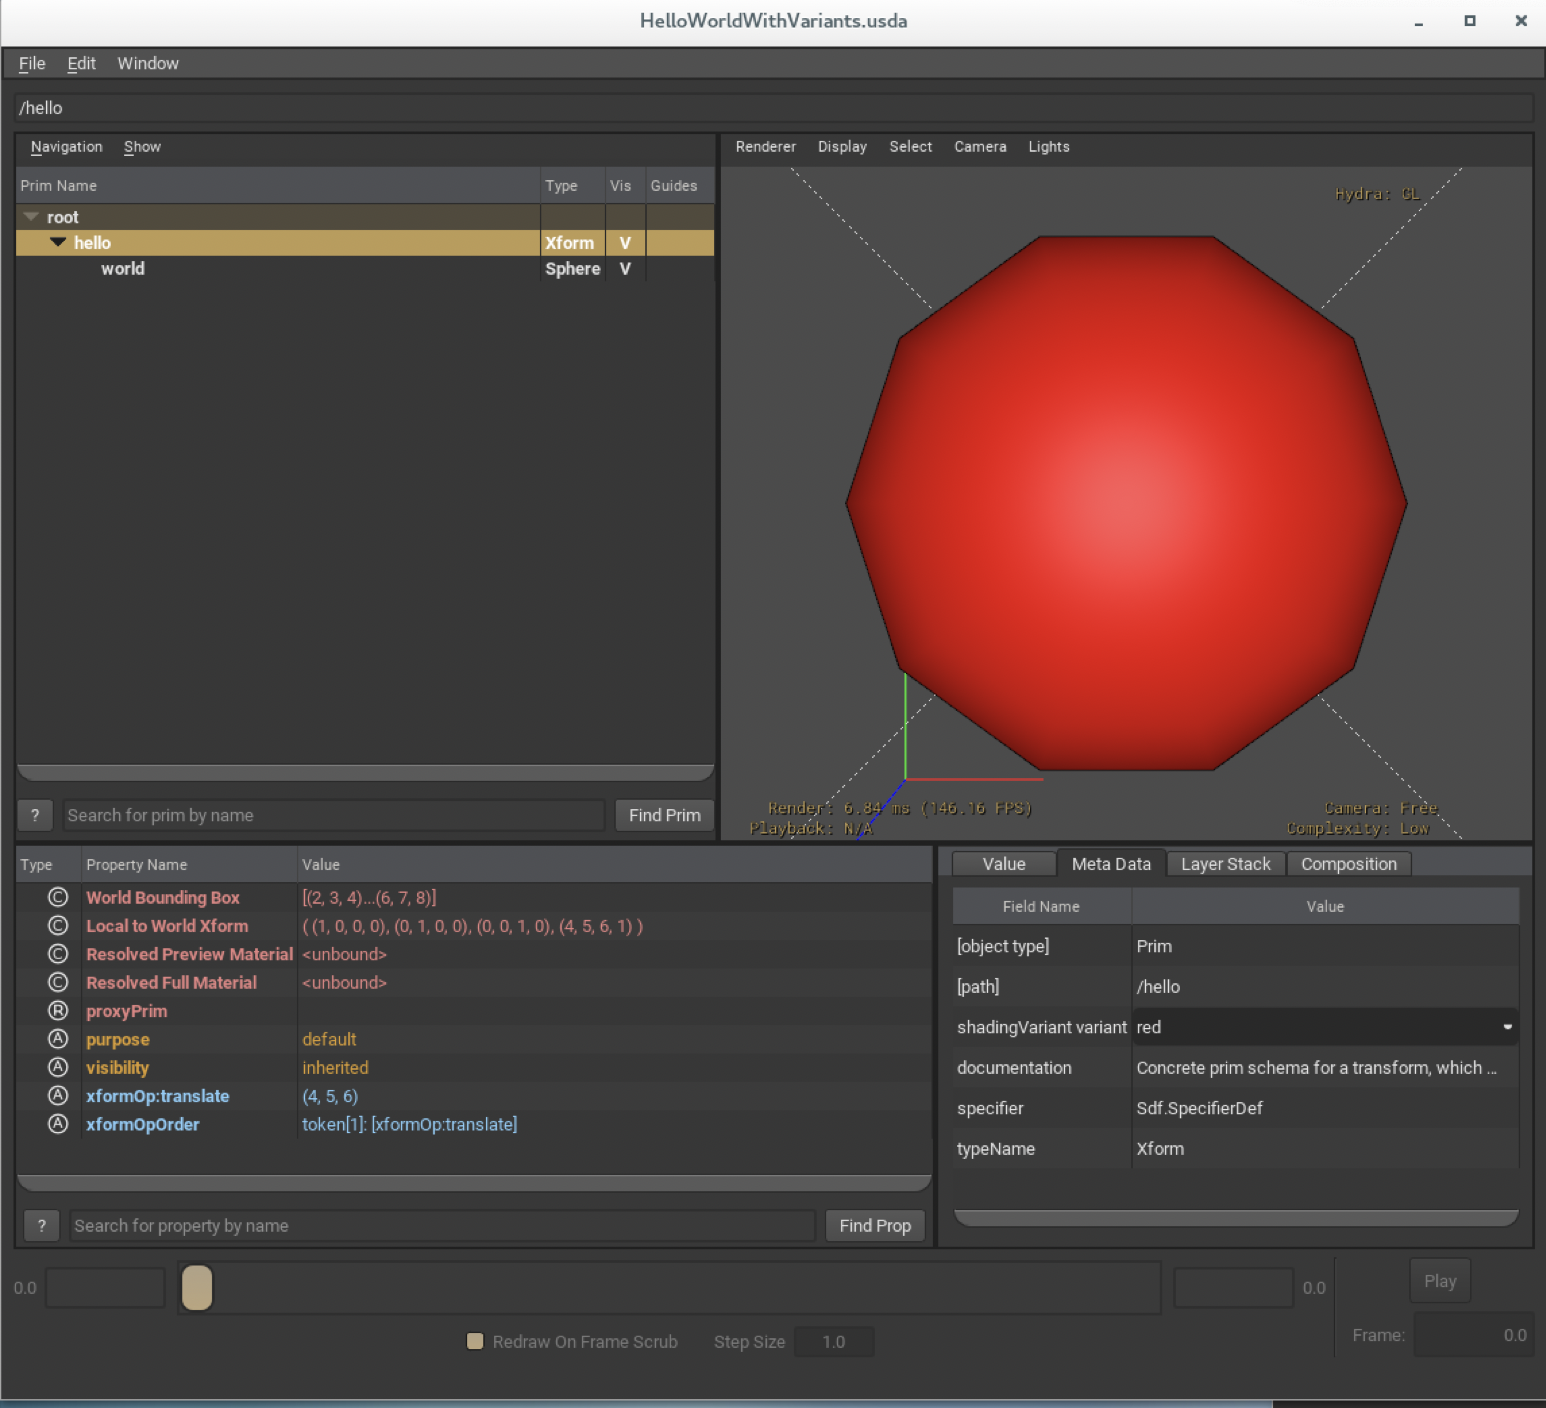This screenshot has width=1546, height=1408.
Task: Click the timeline frame slider handle
Action: coord(197,1288)
